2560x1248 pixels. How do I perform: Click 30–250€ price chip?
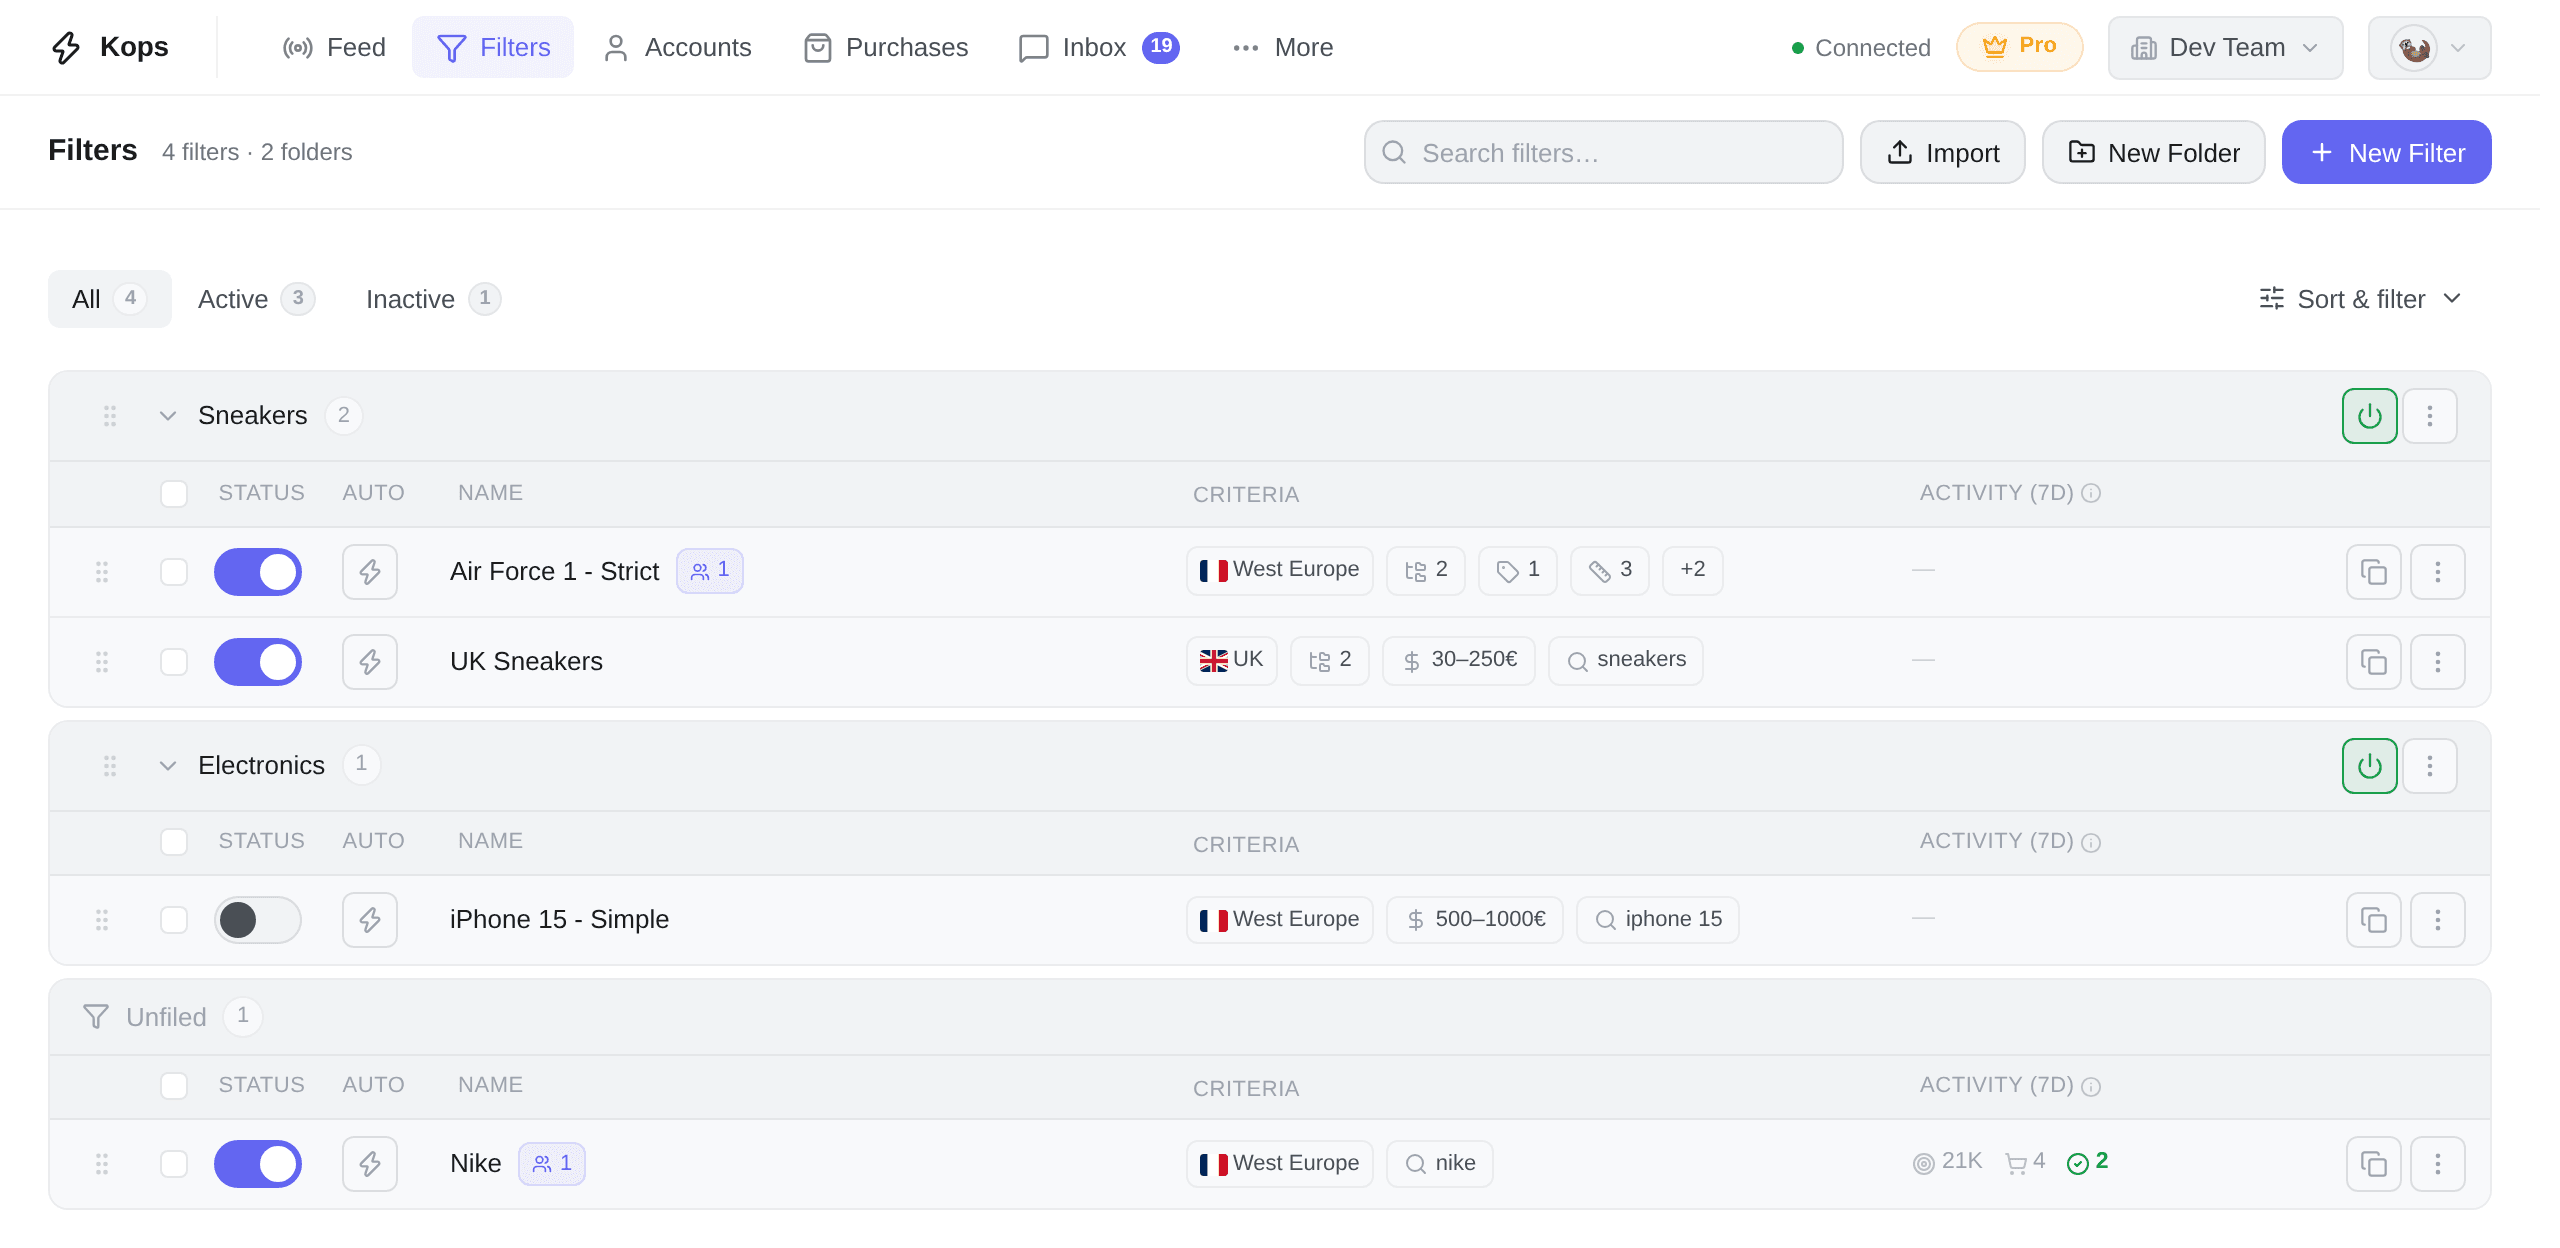pos(1459,660)
